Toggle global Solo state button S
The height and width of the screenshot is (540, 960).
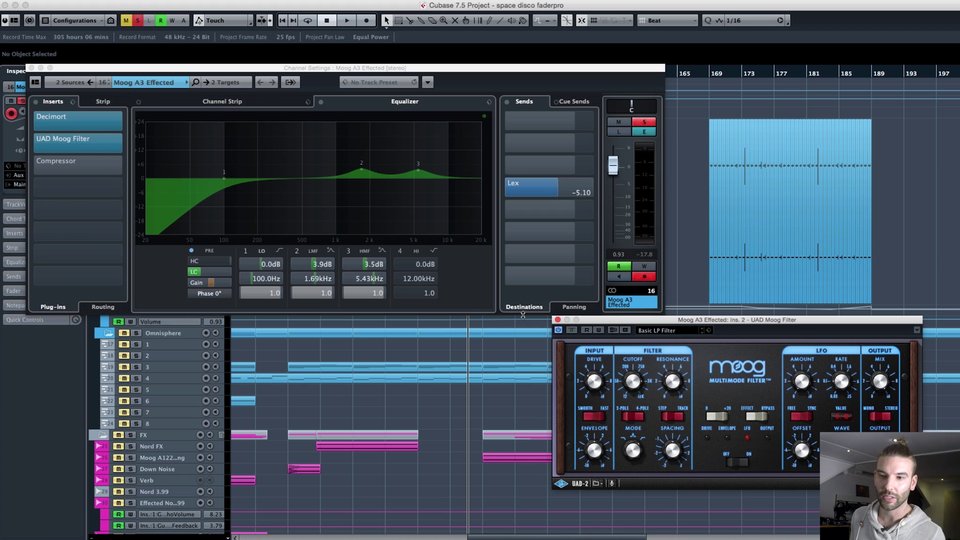[138, 20]
